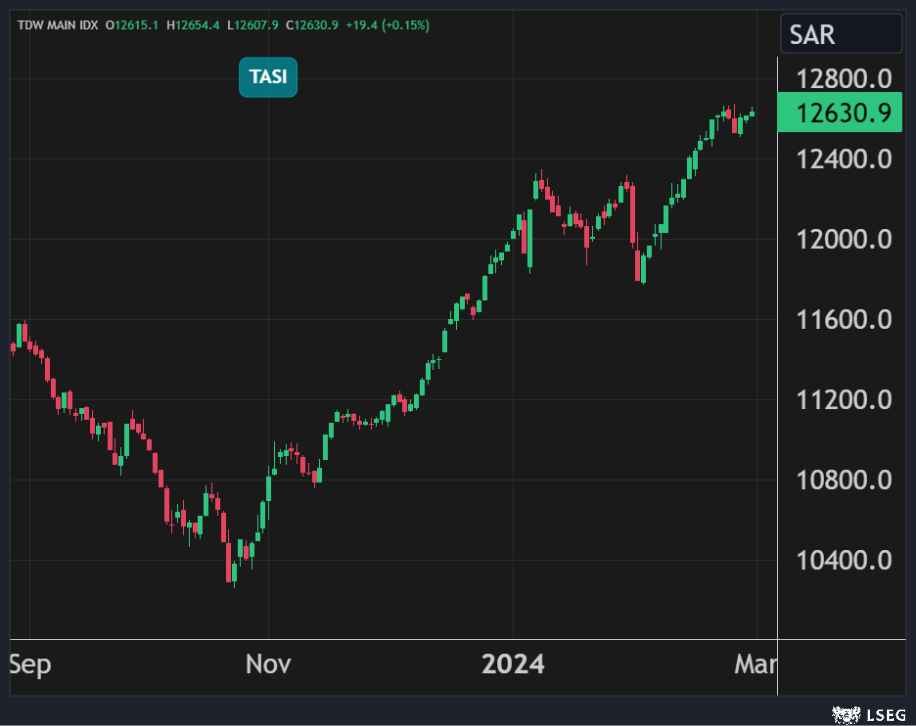Open the SAR currency selector
Image resolution: width=916 pixels, height=726 pixels.
pos(841,35)
